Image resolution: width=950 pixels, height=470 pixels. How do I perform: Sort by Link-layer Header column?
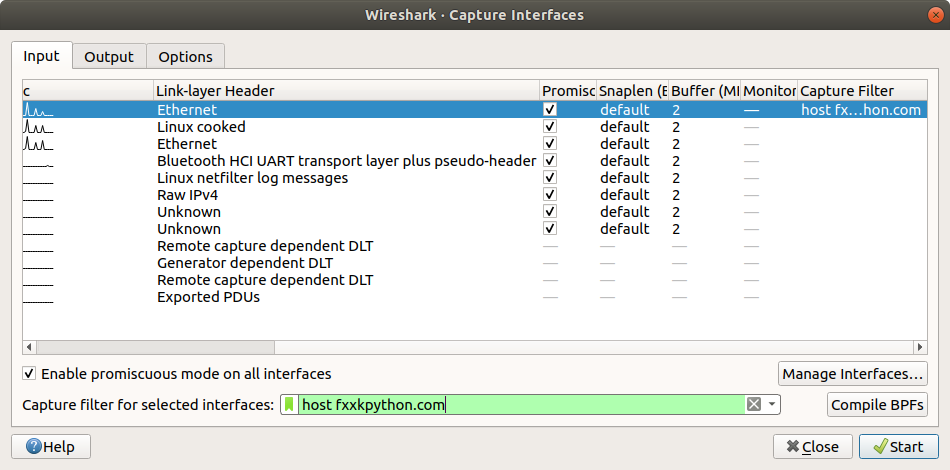tap(346, 91)
